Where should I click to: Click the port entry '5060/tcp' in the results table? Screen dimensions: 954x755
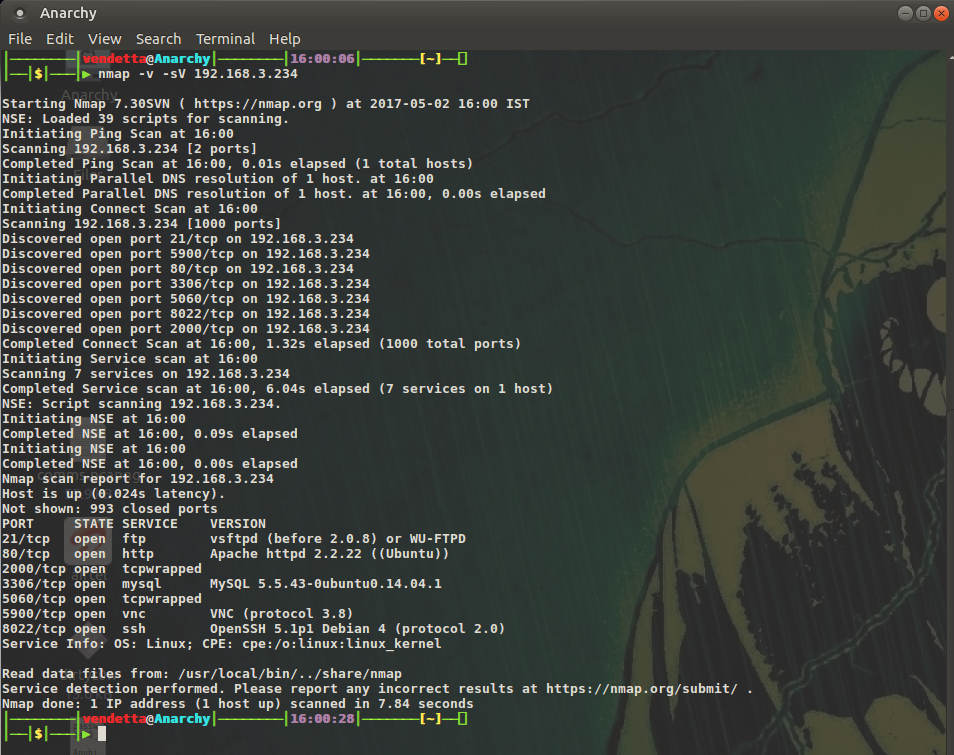33,599
